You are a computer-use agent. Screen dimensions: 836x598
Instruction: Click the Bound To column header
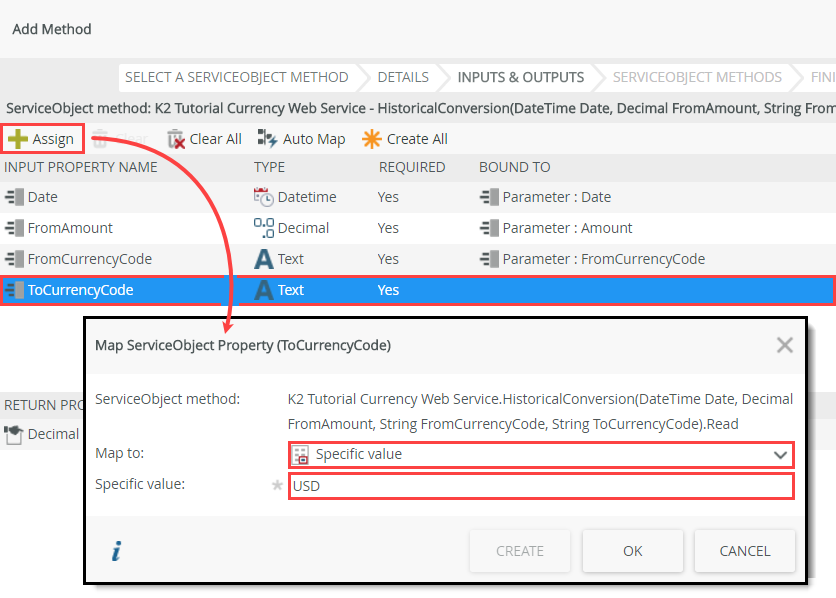[515, 167]
